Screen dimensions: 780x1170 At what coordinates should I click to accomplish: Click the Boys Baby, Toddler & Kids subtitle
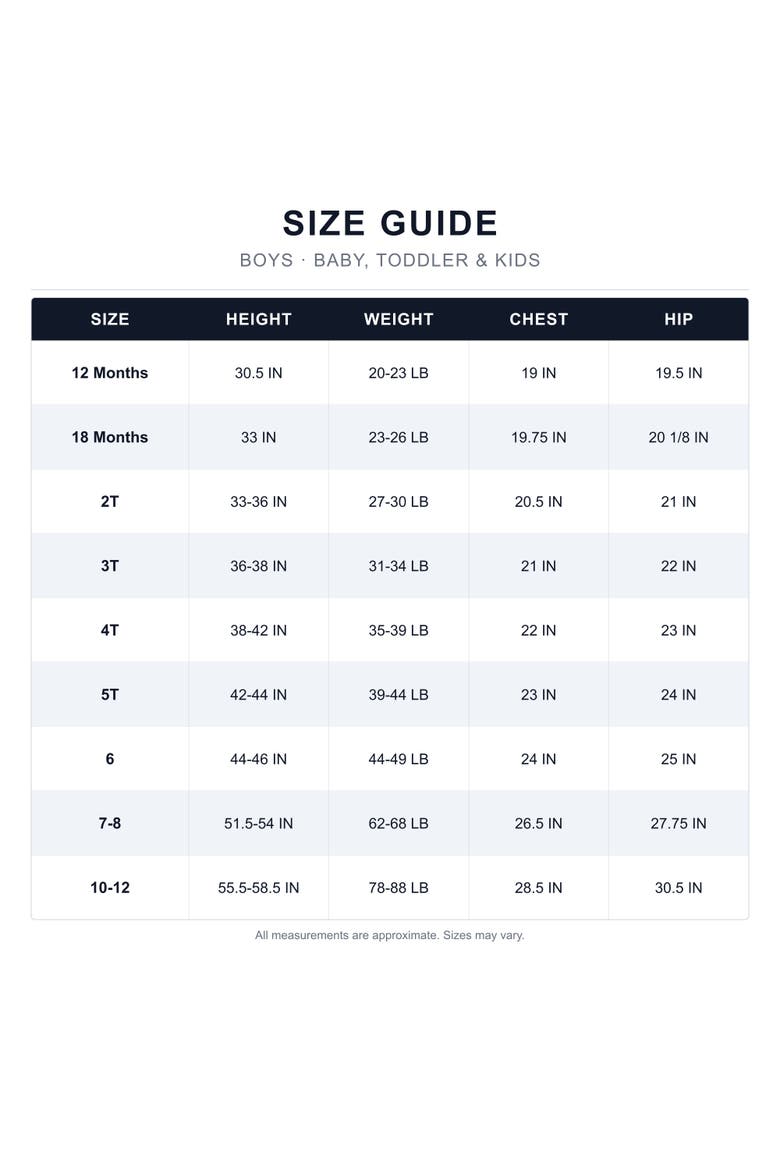[390, 260]
